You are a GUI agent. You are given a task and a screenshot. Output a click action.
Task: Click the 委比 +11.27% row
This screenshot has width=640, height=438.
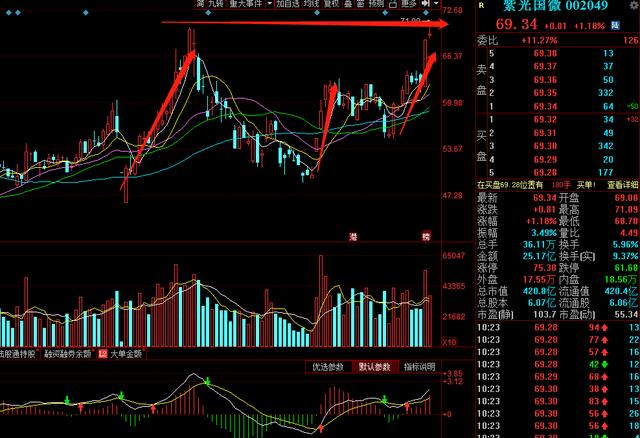(558, 40)
